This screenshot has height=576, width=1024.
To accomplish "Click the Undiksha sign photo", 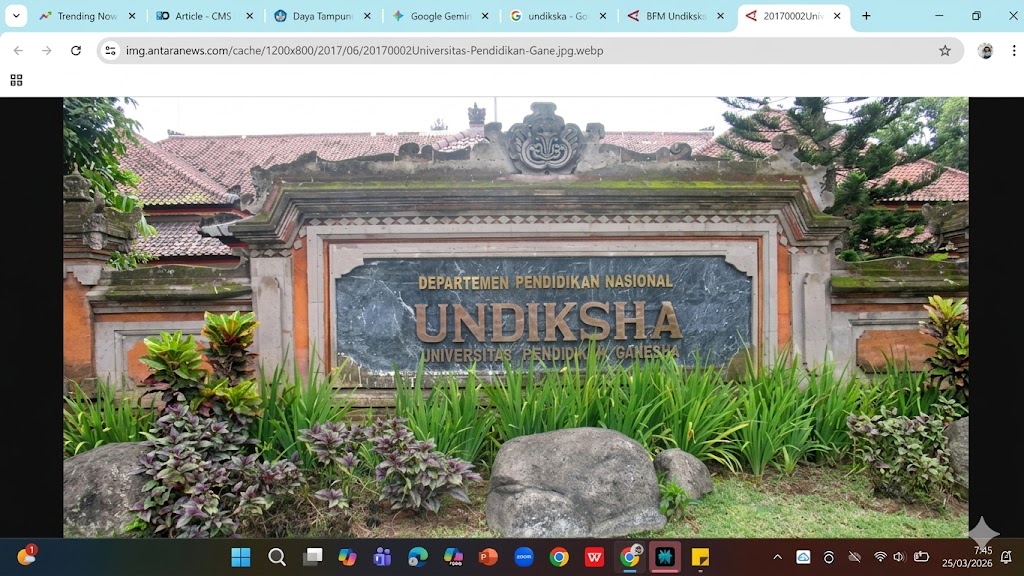I will (516, 317).
